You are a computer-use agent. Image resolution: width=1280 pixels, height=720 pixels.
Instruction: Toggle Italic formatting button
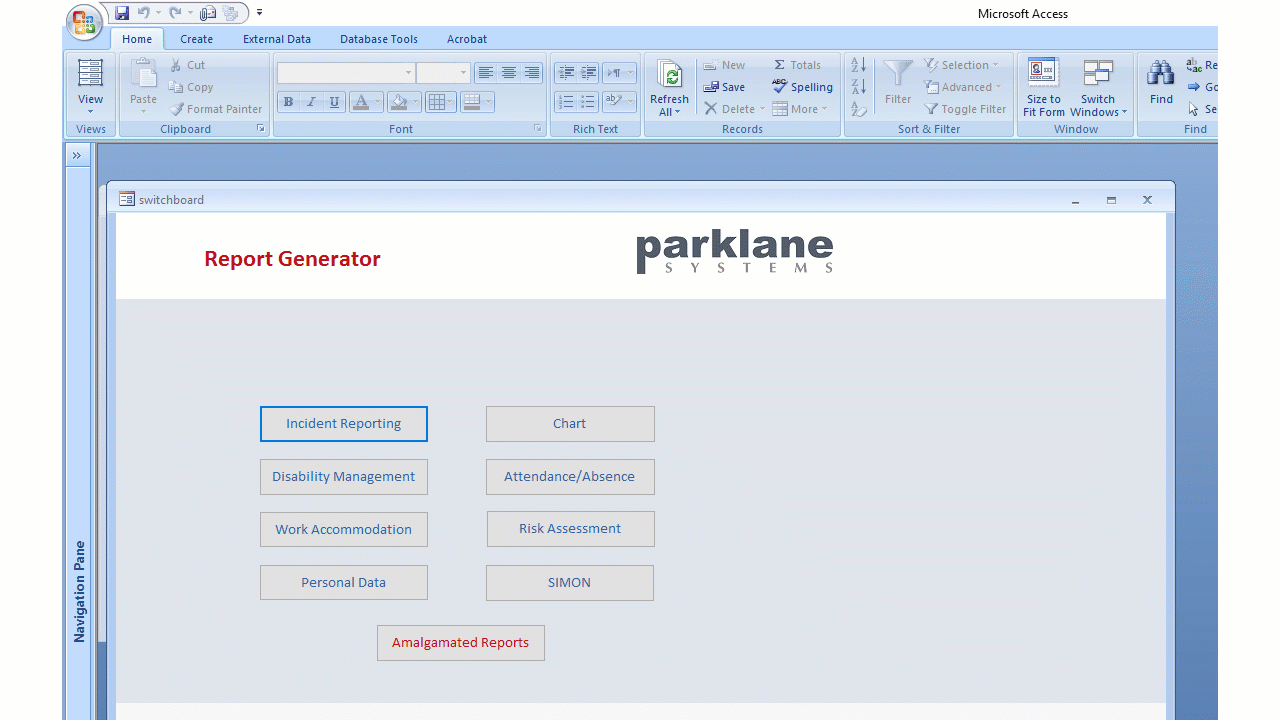(x=311, y=102)
